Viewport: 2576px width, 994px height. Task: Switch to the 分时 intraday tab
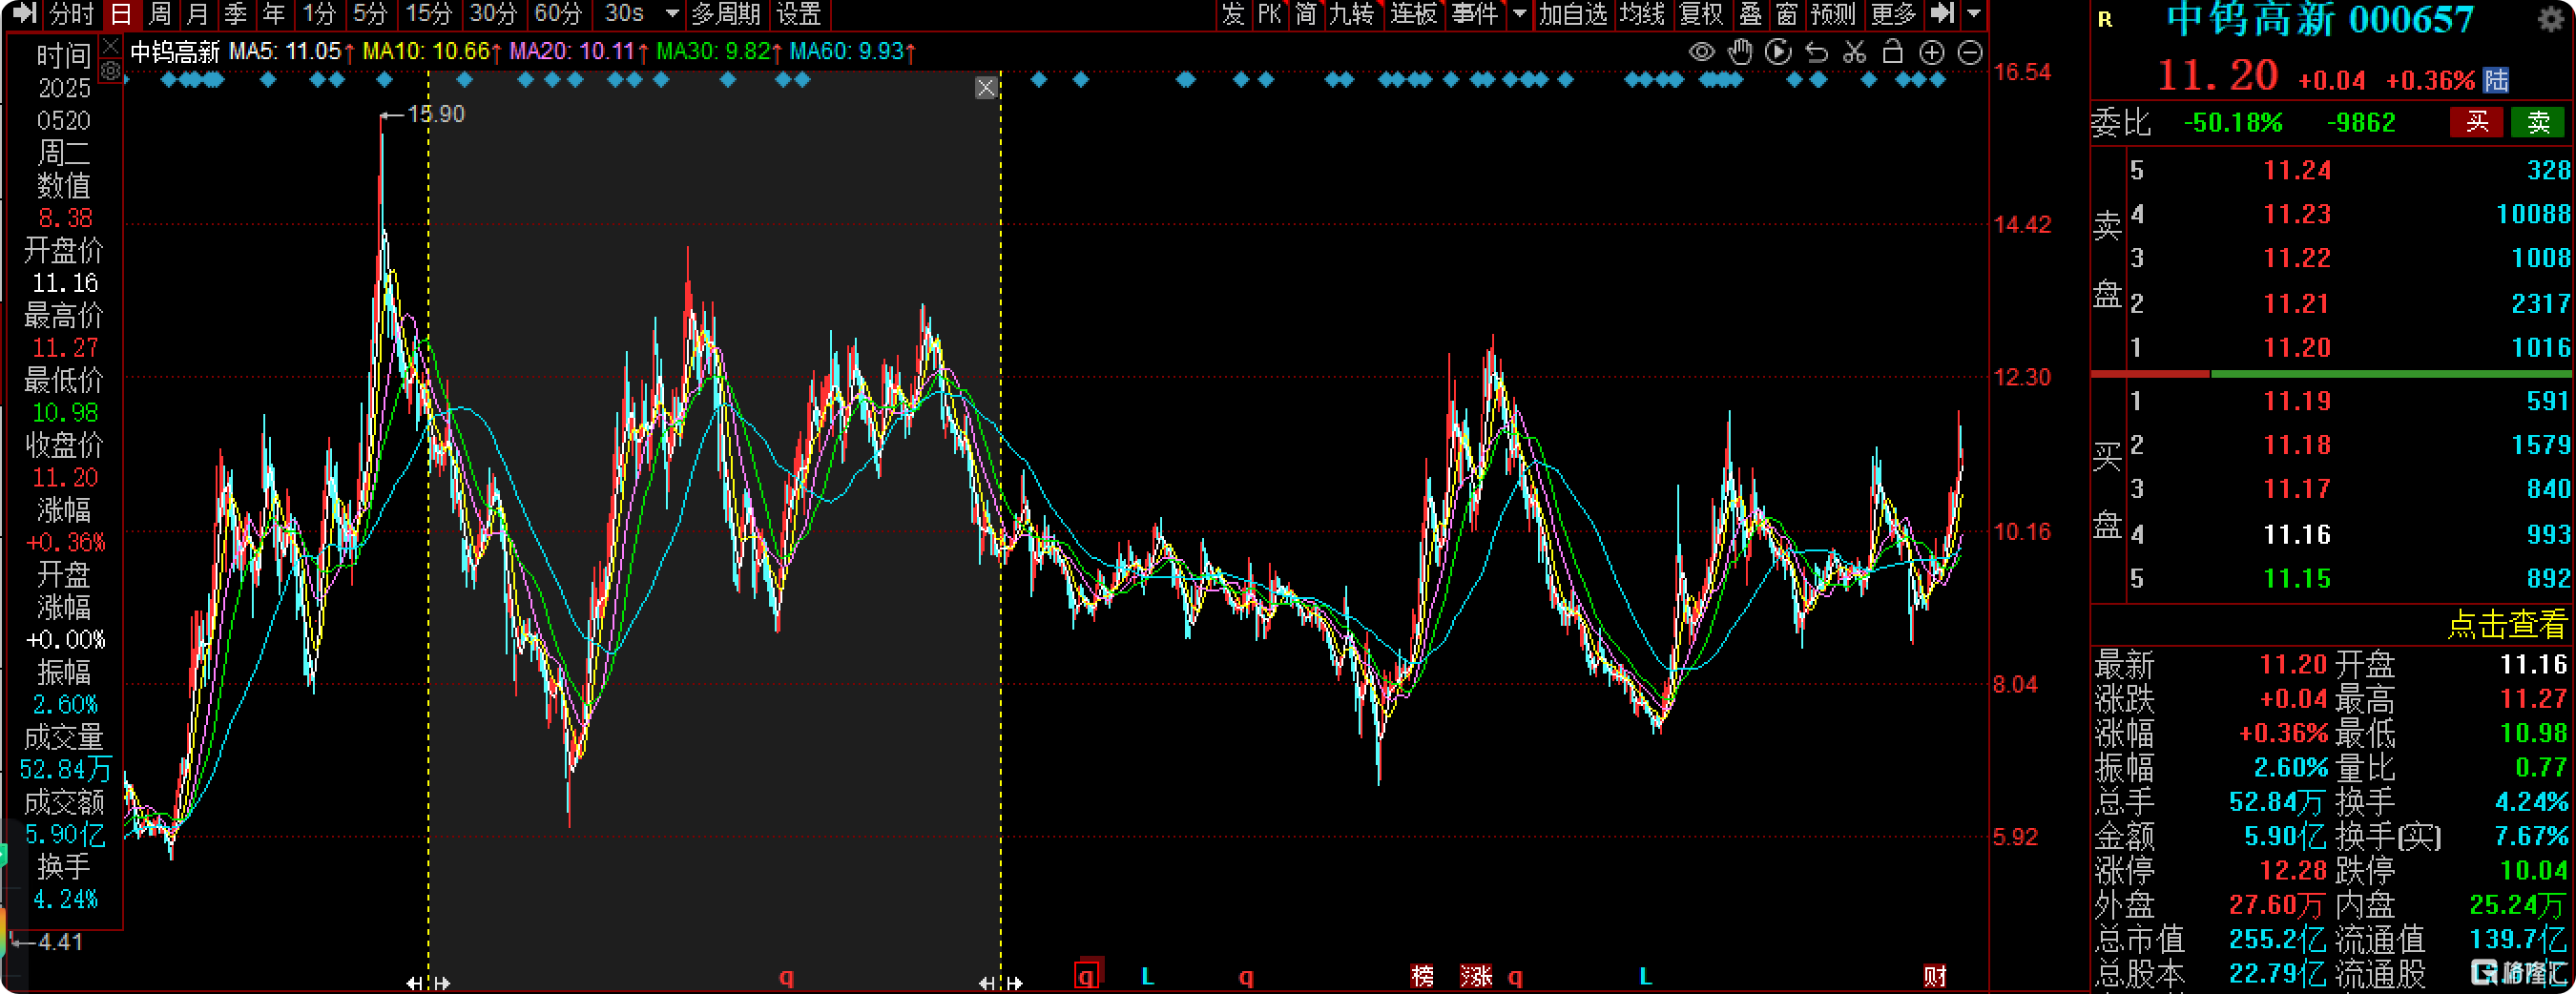71,14
